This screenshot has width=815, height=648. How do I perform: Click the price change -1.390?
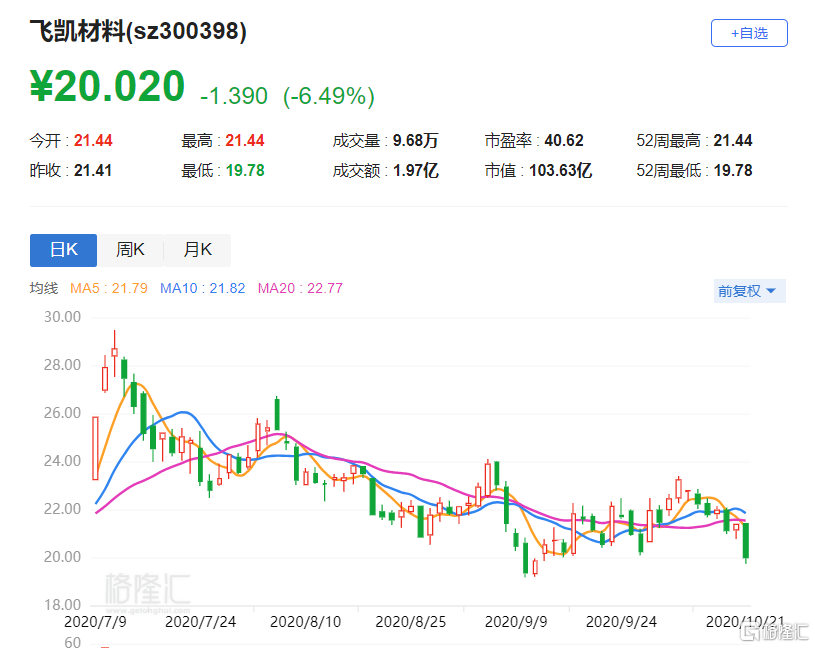234,96
